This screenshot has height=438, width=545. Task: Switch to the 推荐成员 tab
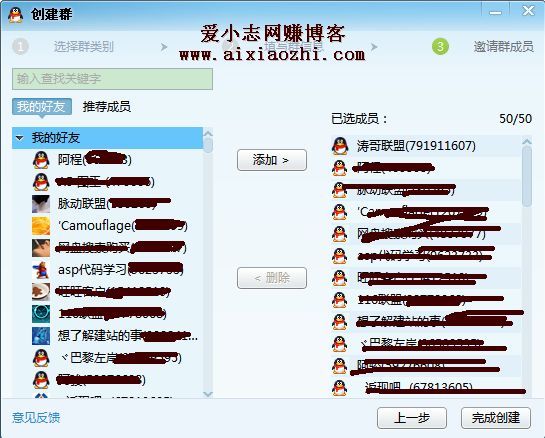107,107
